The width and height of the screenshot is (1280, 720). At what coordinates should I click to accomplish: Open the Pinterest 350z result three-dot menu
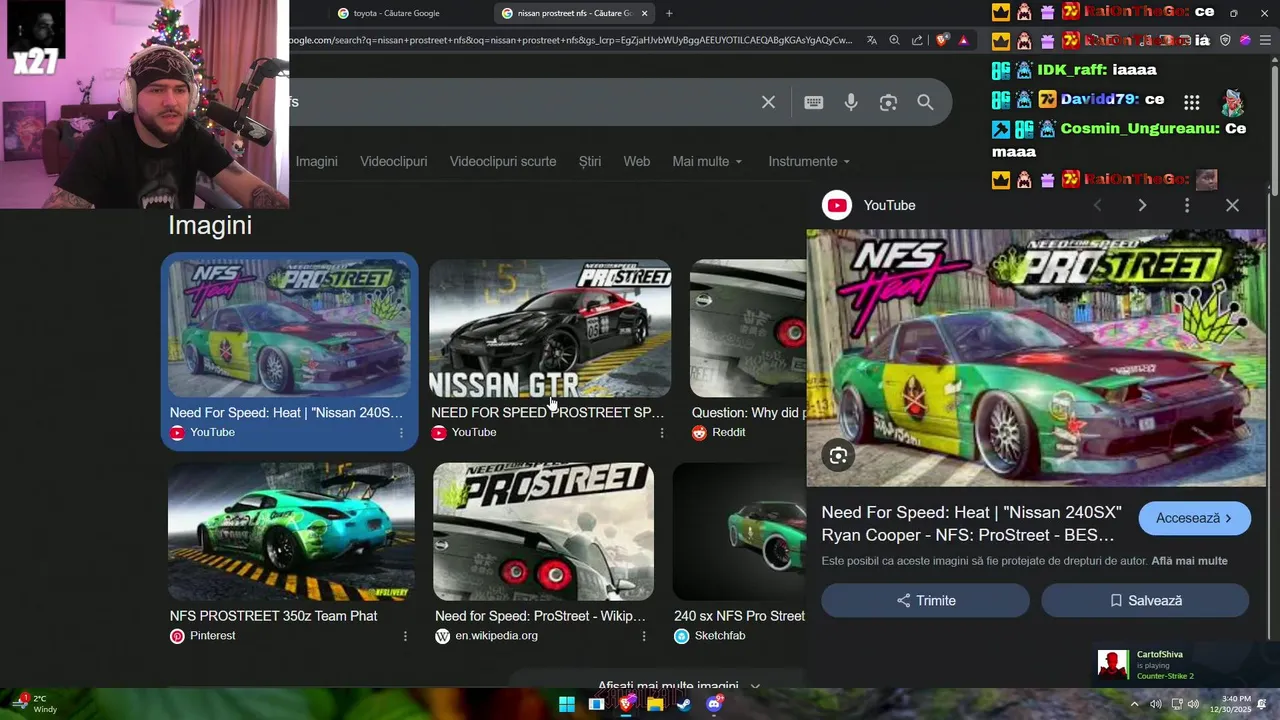(405, 636)
